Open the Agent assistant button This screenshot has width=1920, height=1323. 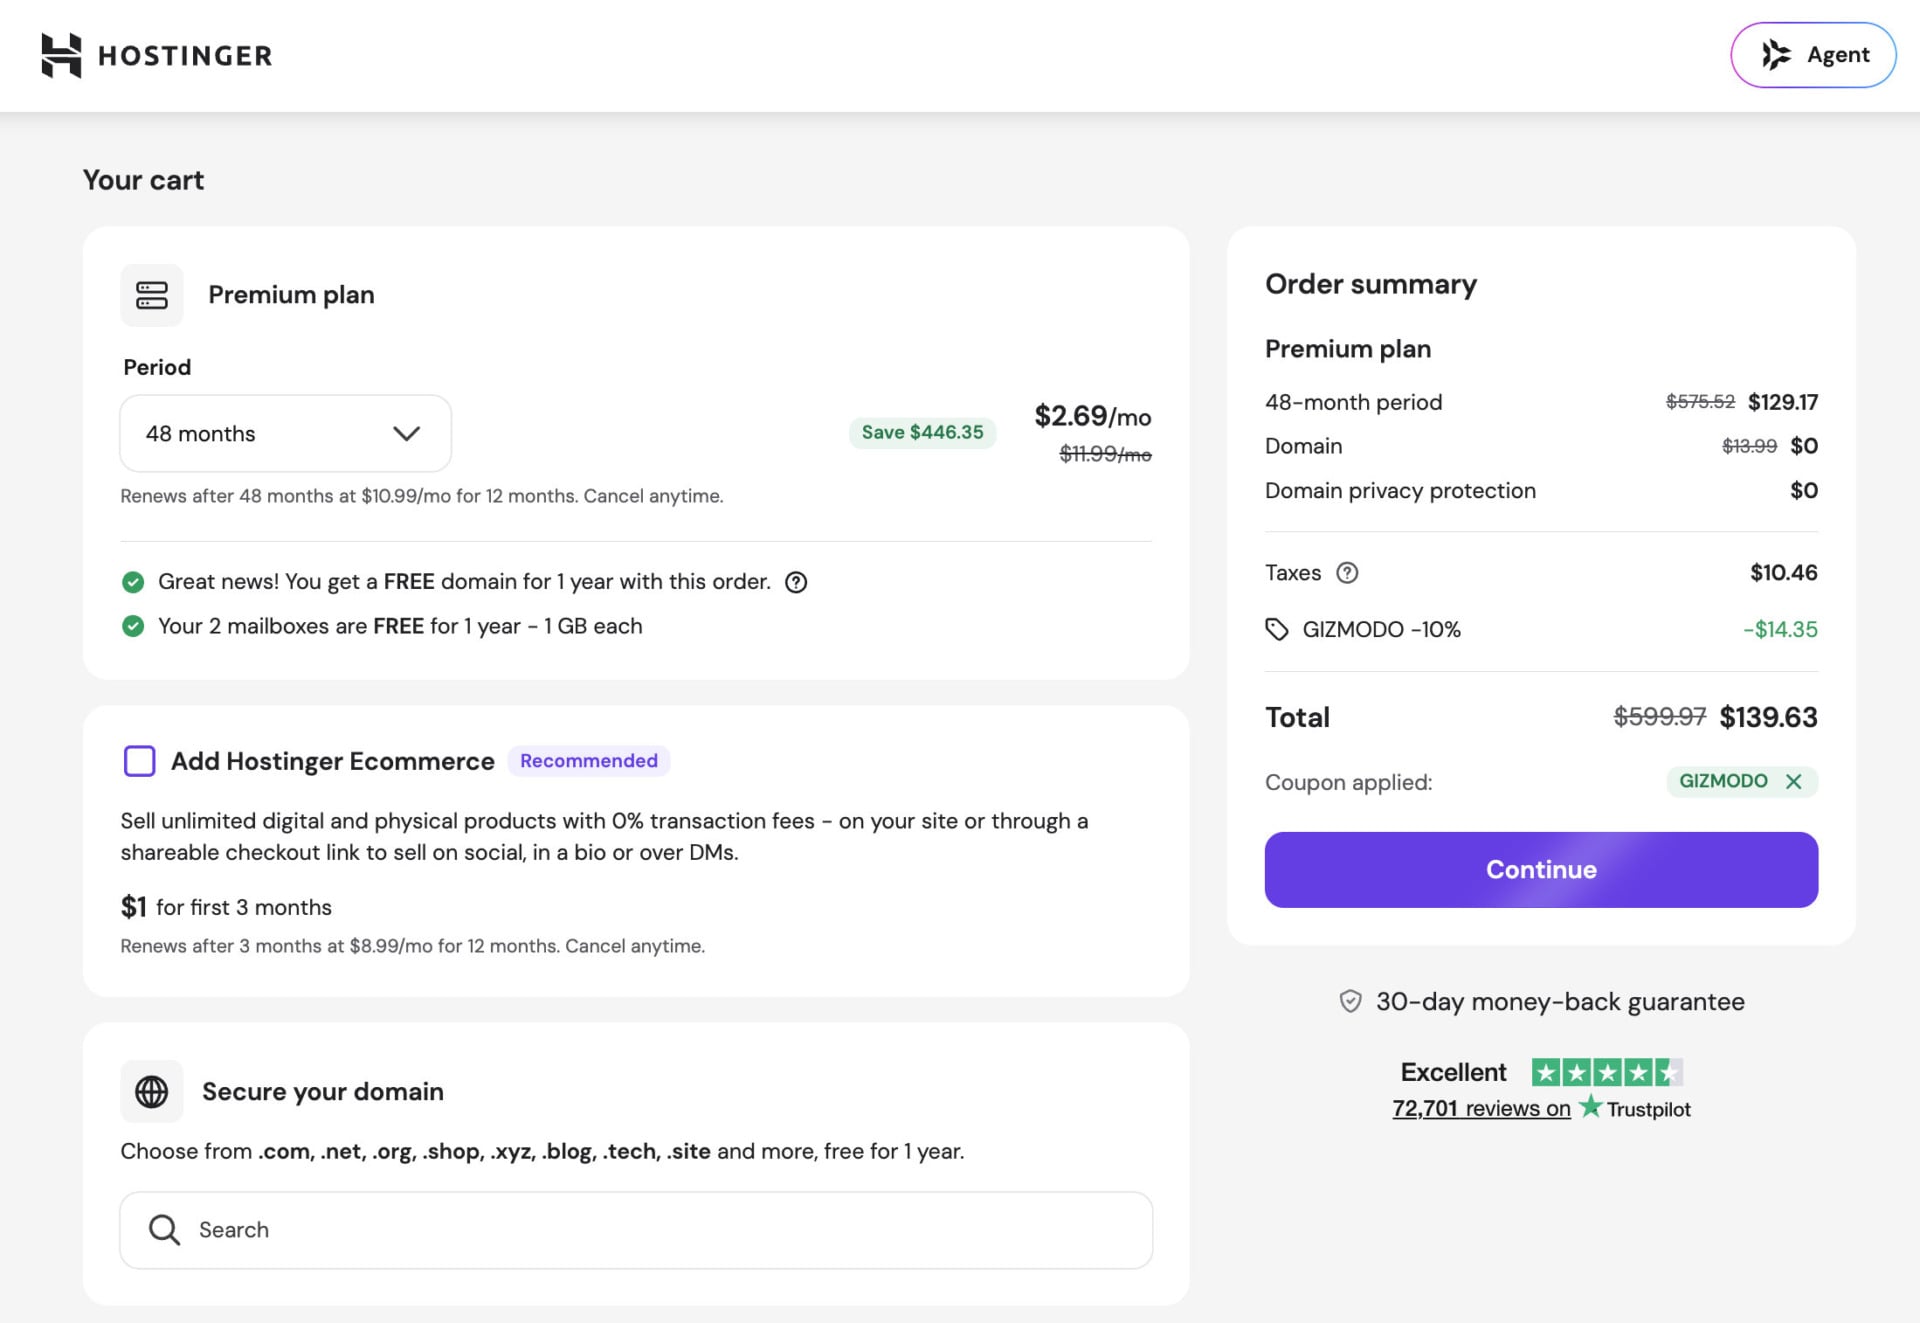[x=1813, y=55]
